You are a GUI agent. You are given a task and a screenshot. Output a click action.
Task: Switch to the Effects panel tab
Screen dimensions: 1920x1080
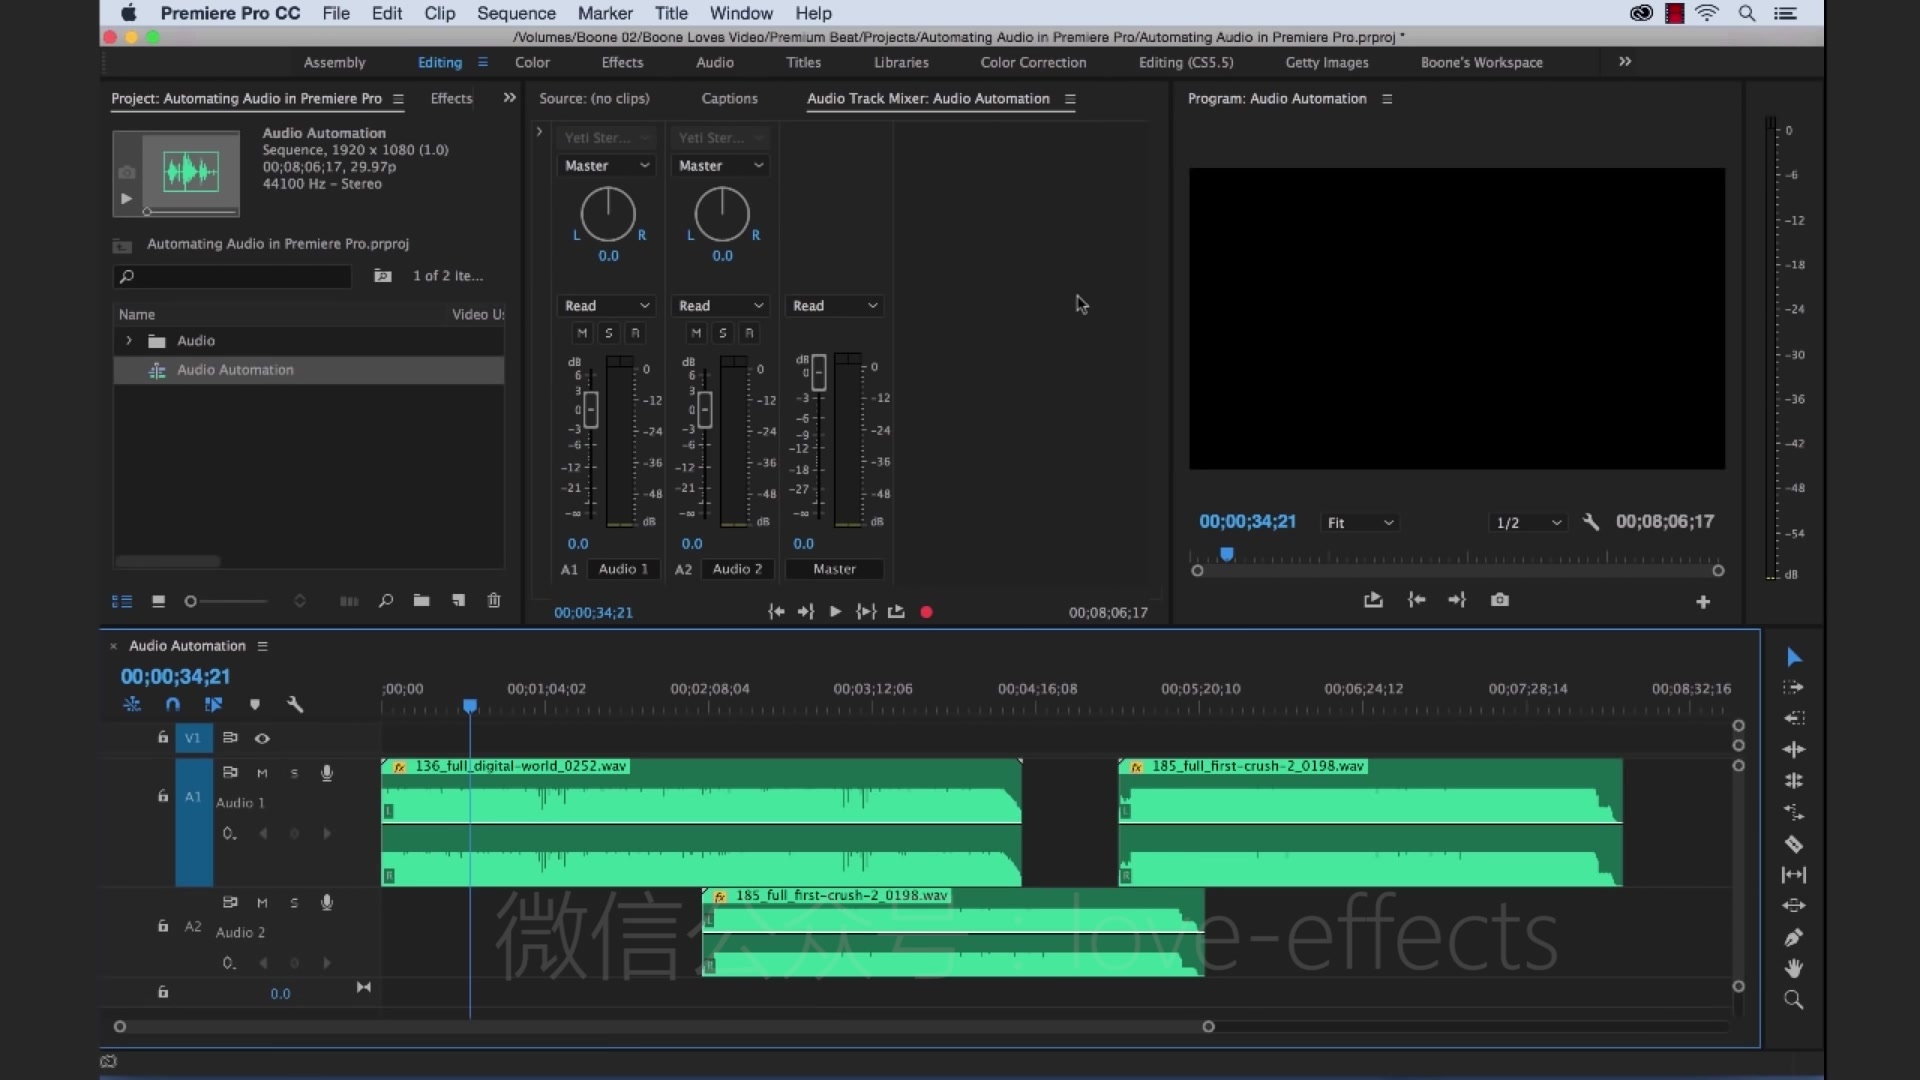pyautogui.click(x=451, y=98)
